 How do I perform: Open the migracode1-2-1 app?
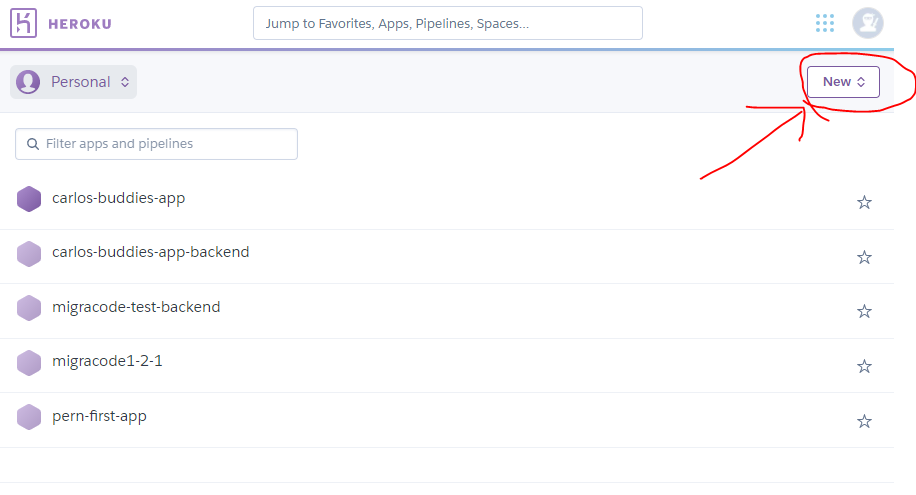point(107,361)
